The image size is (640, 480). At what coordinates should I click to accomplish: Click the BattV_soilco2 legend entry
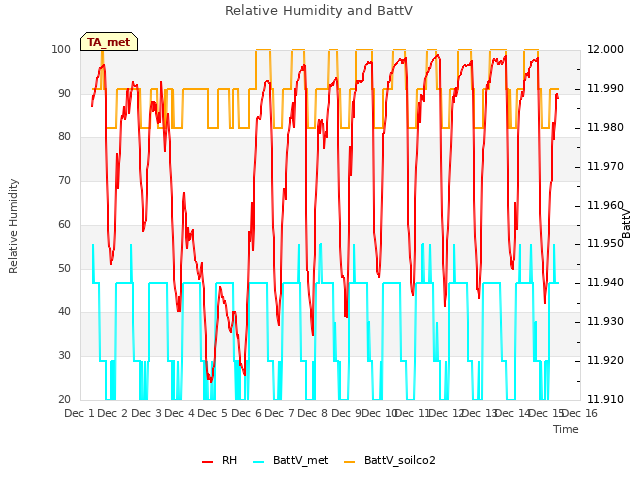[389, 460]
